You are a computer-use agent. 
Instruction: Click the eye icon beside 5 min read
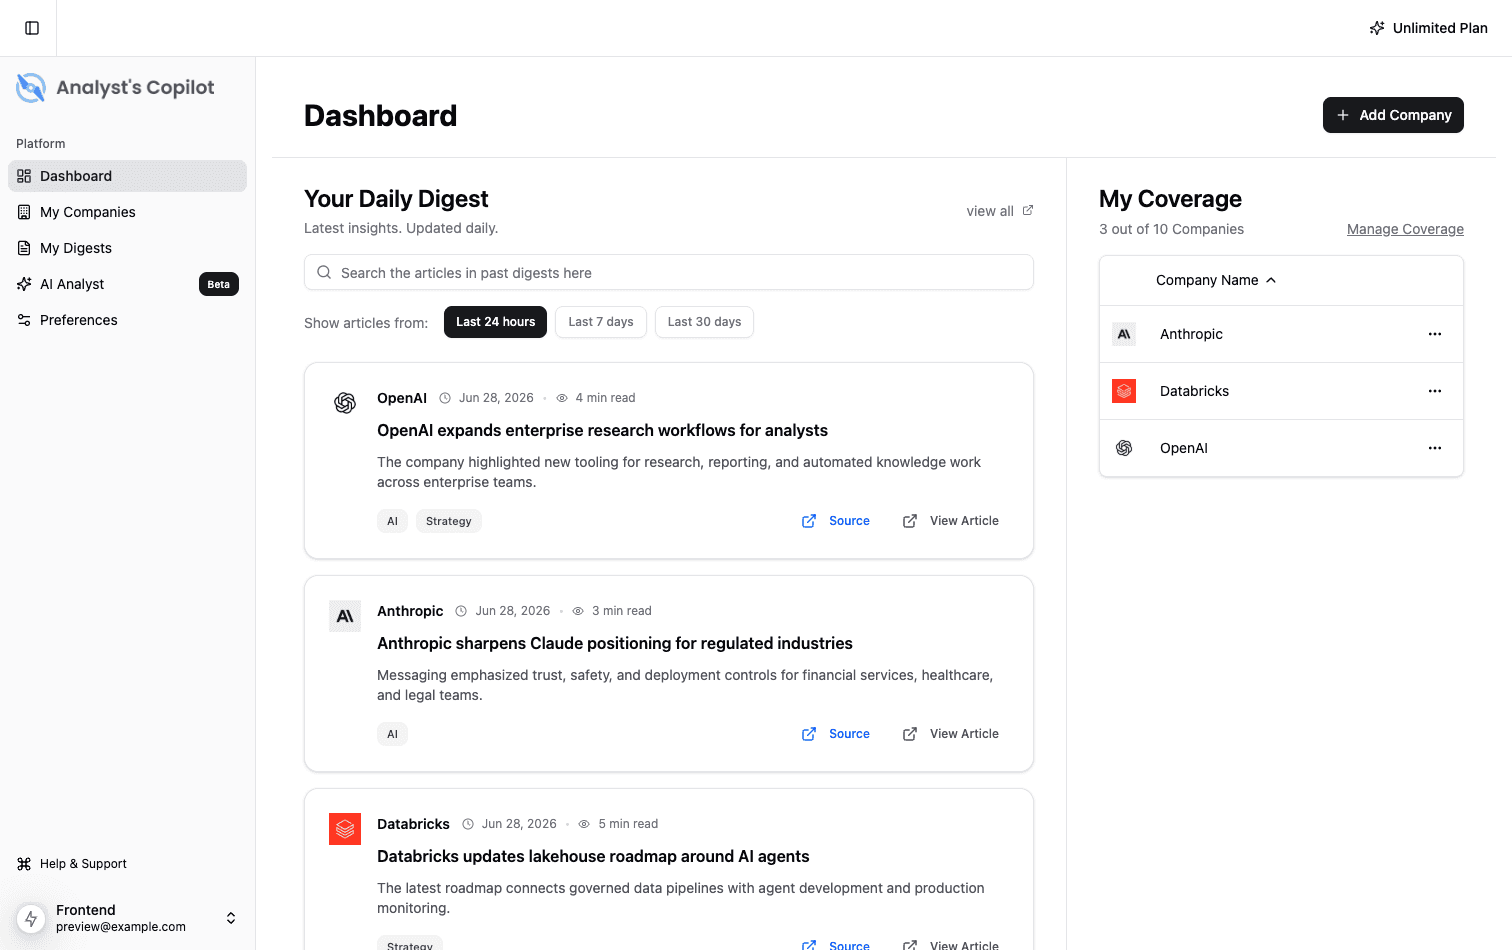(584, 824)
